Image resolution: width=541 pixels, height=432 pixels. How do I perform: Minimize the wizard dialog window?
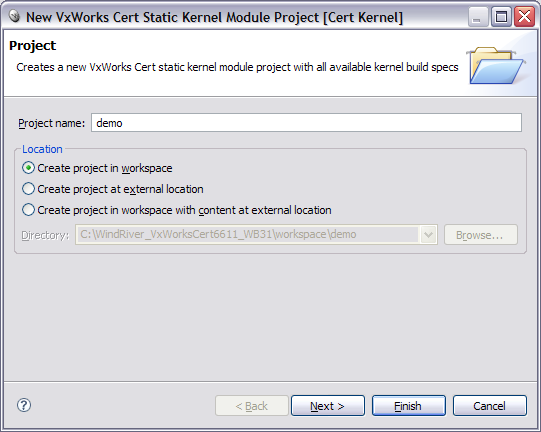[478, 17]
